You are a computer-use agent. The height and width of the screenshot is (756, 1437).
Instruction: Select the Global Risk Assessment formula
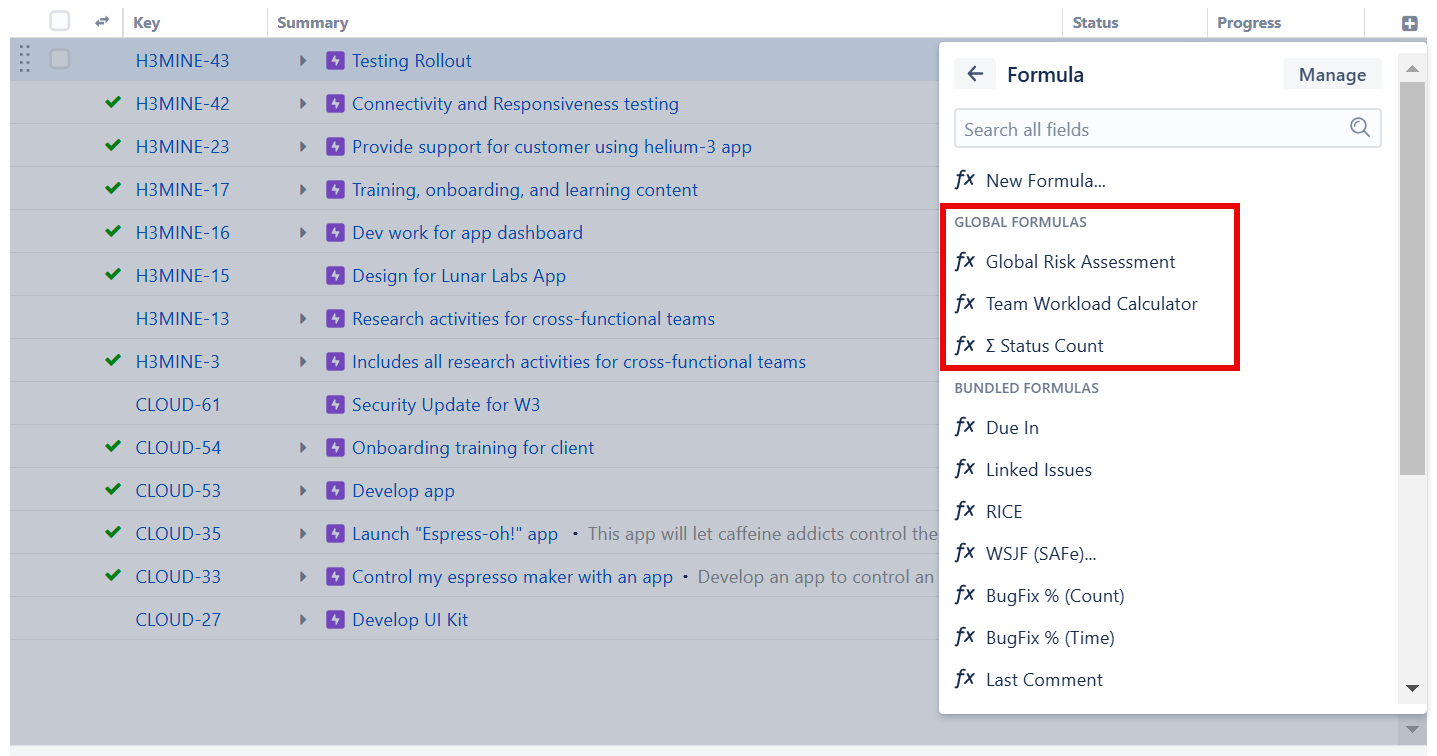click(x=1080, y=262)
